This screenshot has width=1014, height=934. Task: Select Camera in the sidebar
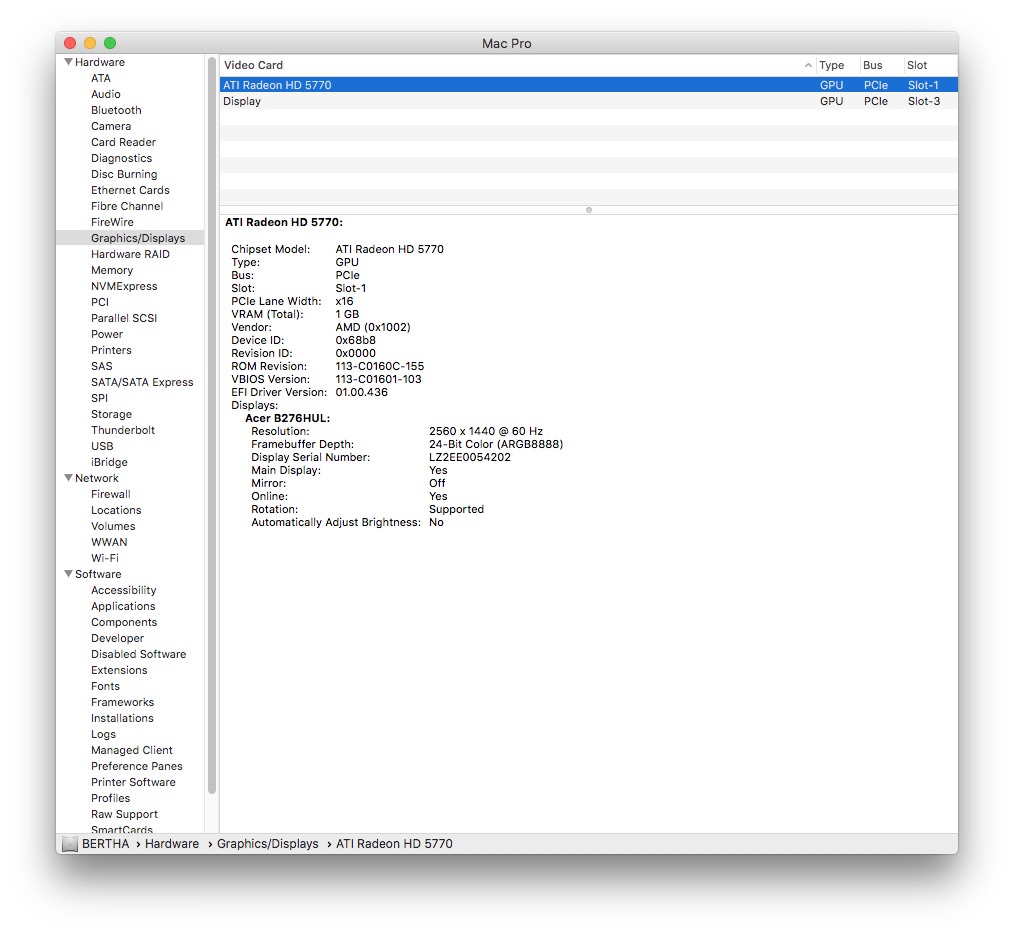[111, 126]
